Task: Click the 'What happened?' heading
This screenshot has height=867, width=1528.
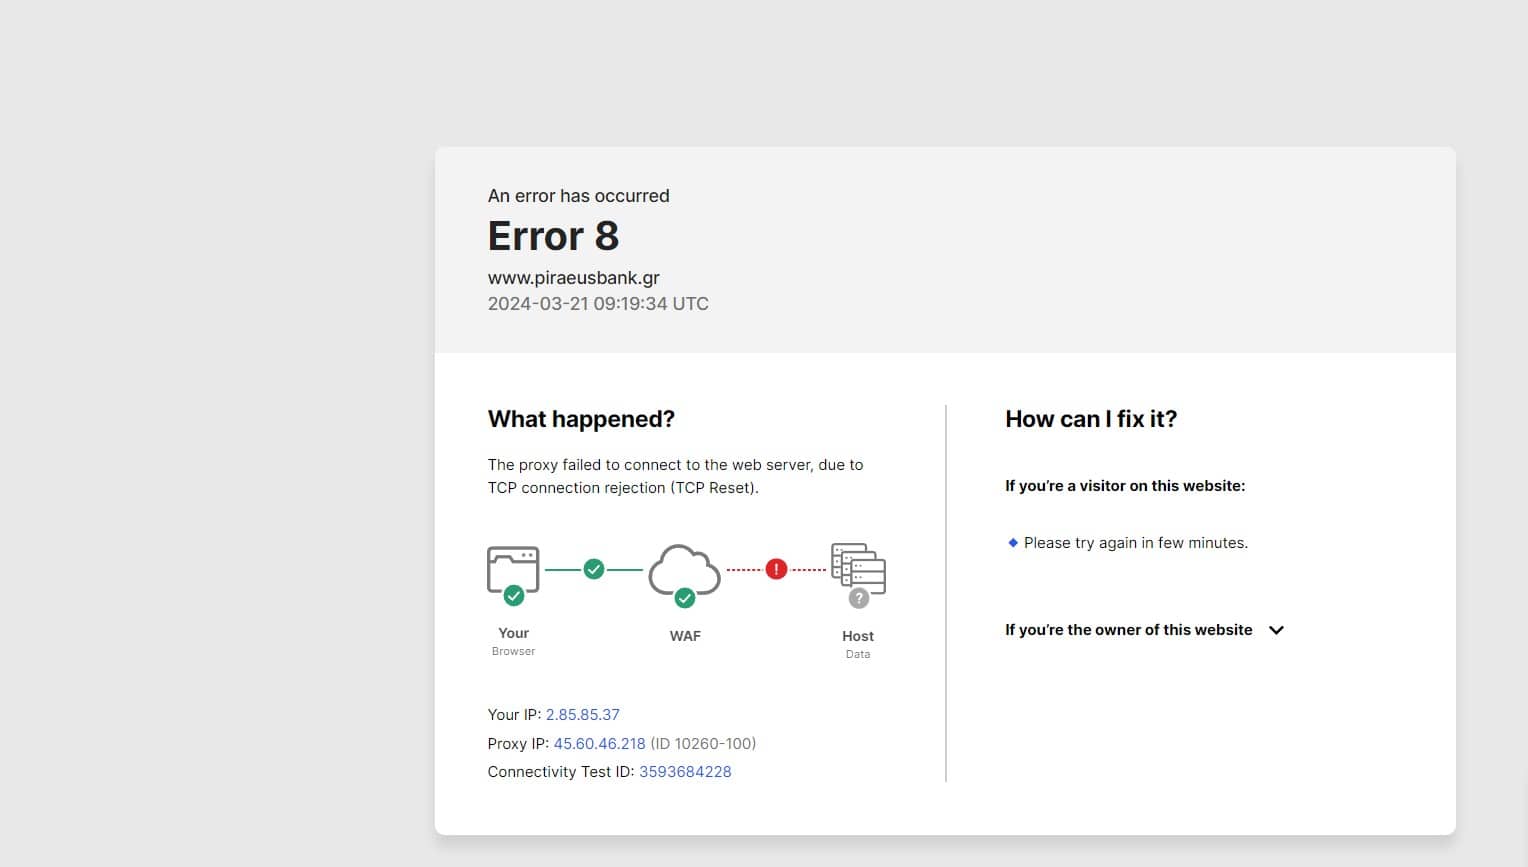Action: point(581,418)
